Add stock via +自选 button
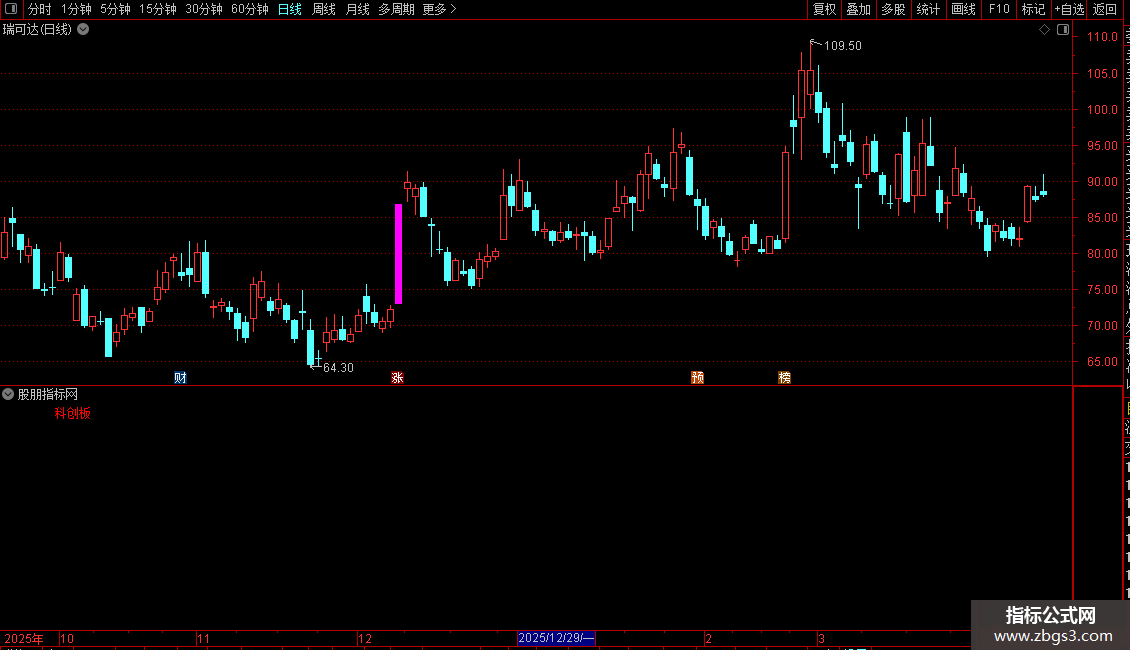Viewport: 1130px width, 650px height. [x=1069, y=9]
